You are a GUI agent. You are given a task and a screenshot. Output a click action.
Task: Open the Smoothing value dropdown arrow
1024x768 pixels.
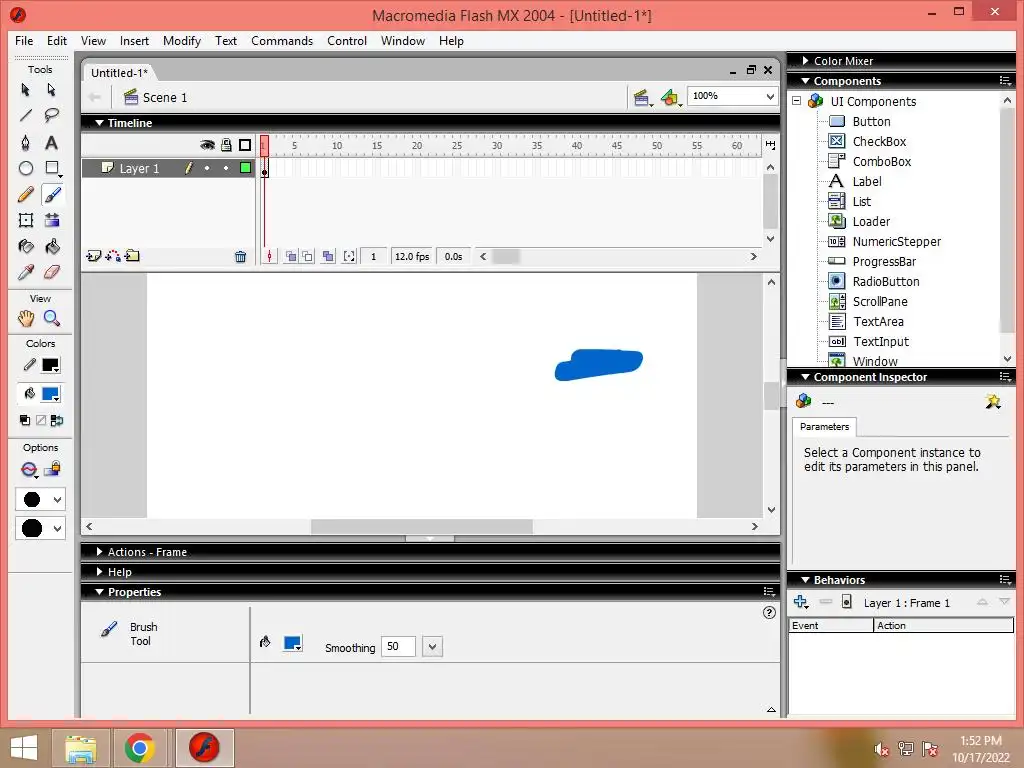coord(432,647)
